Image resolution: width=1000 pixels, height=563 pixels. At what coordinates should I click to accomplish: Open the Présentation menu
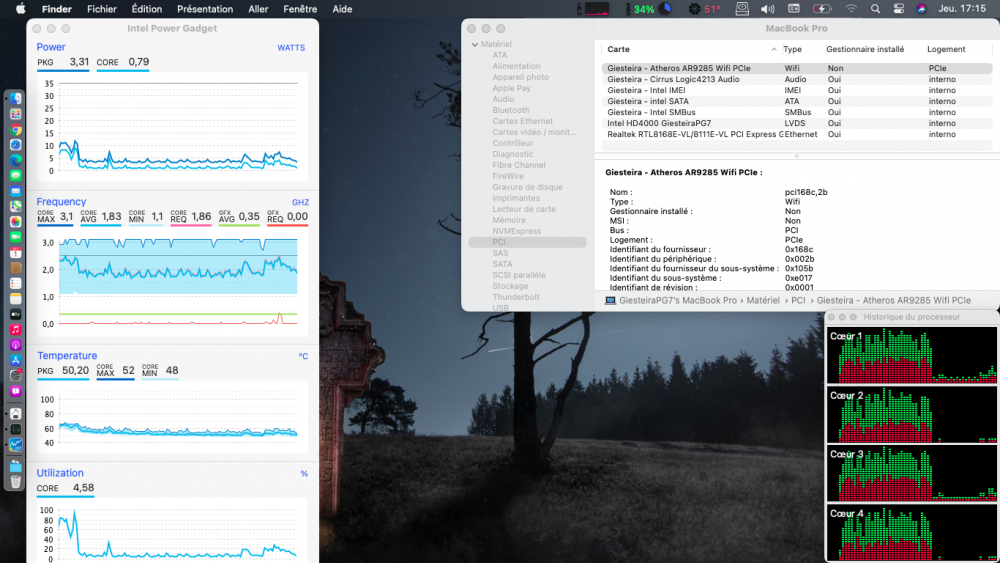tap(205, 9)
